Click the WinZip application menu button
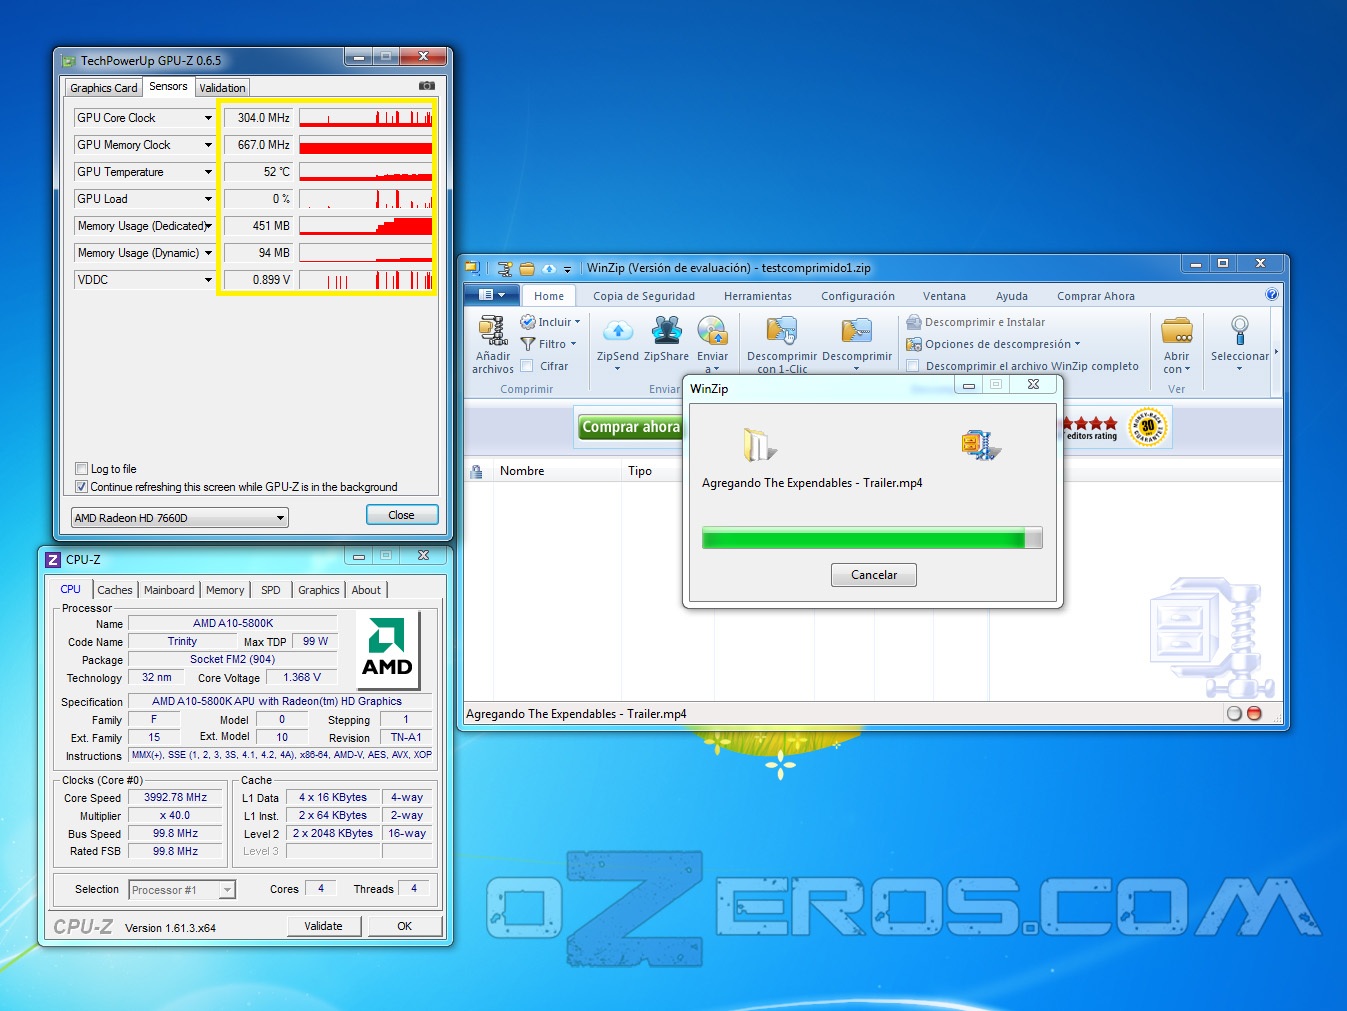Viewport: 1347px width, 1011px height. click(492, 295)
